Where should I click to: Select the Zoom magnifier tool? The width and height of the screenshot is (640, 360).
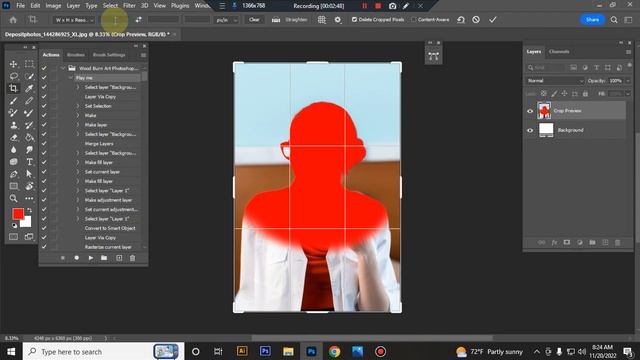point(13,198)
